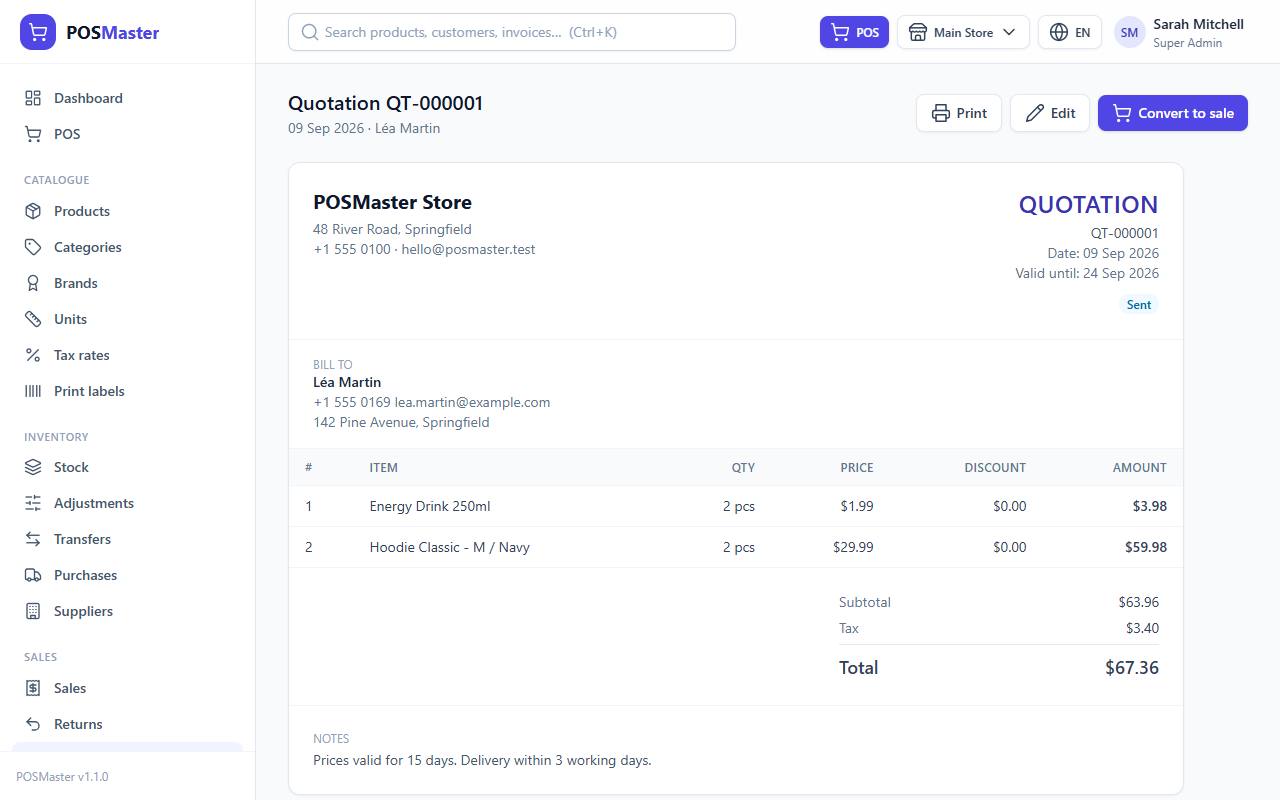
Task: Click the POSMaster shopping cart logo icon
Action: pyautogui.click(x=38, y=32)
